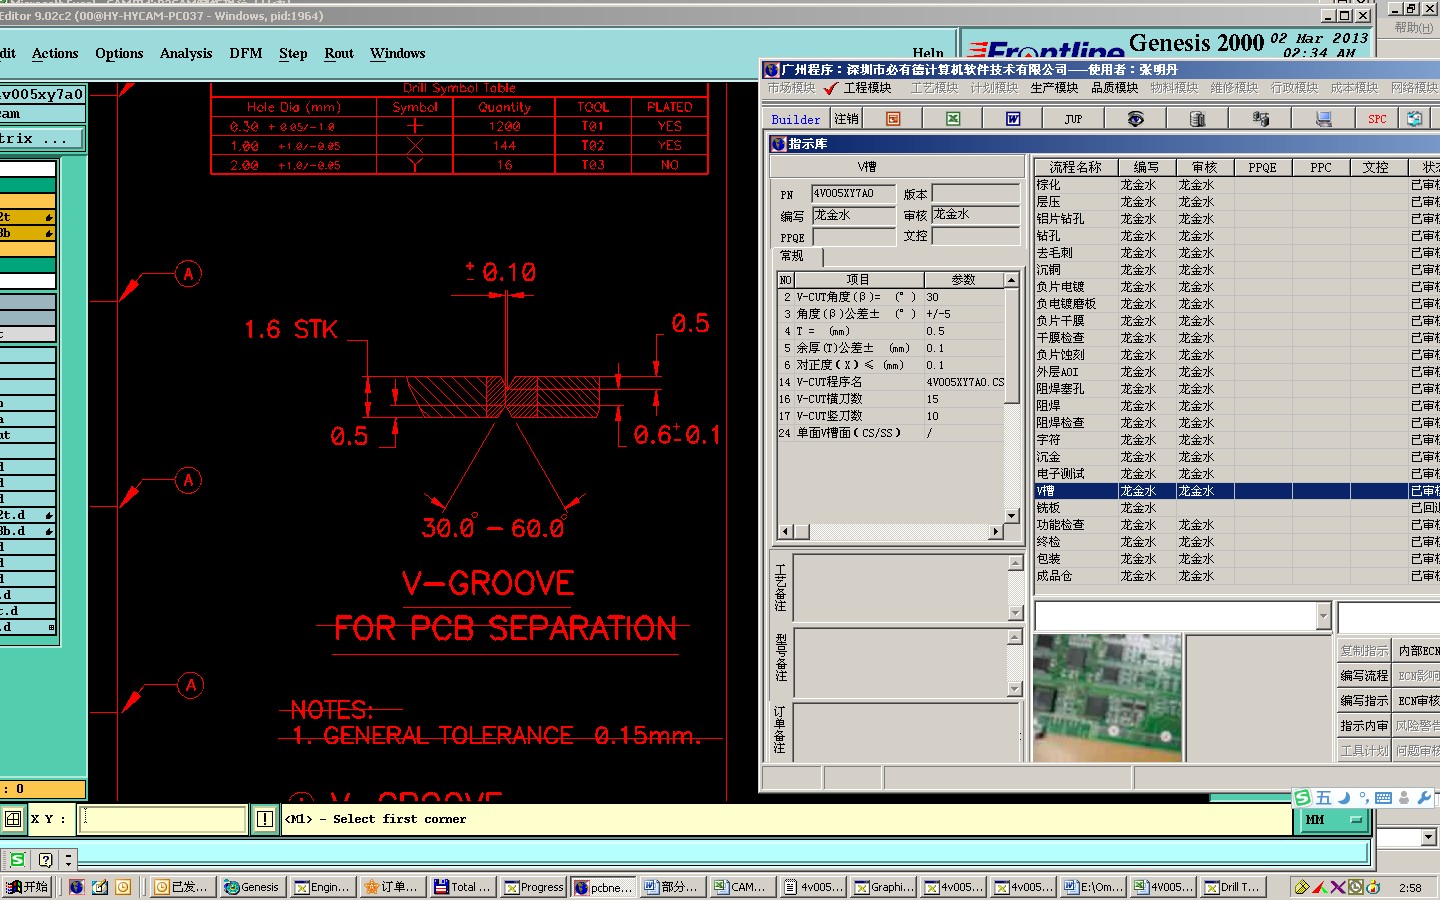Open the DFM menu

click(x=246, y=54)
